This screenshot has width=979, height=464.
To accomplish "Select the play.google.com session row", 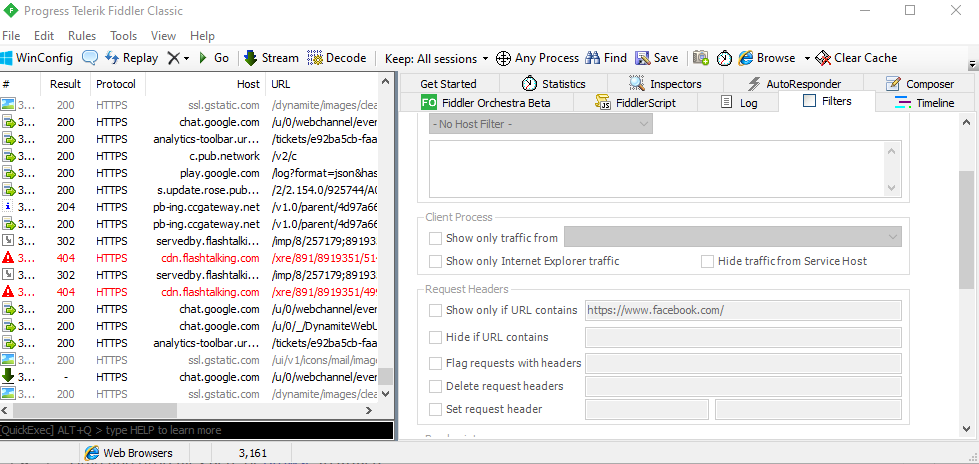I will click(x=190, y=173).
